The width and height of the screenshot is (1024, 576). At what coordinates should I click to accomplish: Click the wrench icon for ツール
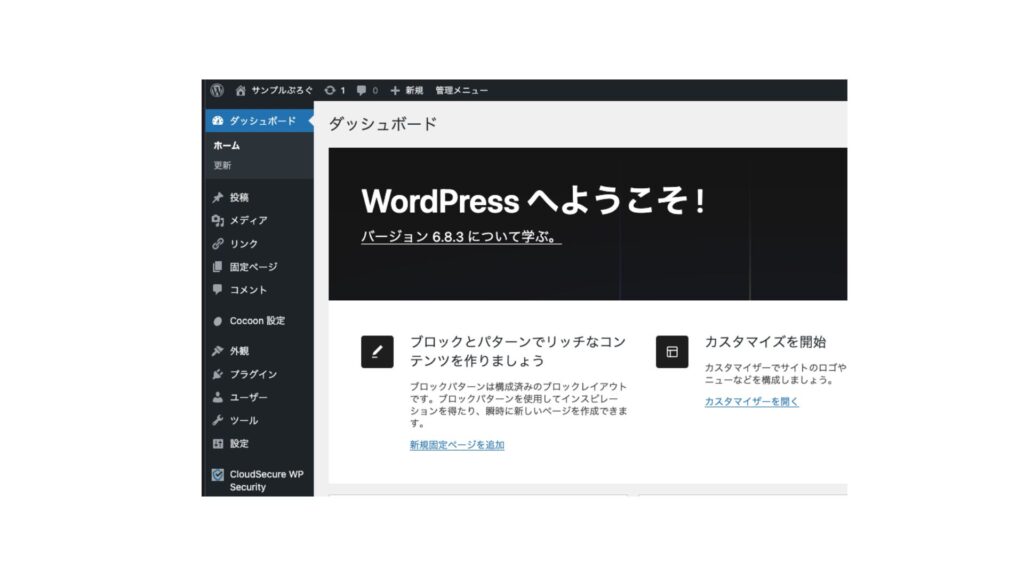(x=218, y=420)
